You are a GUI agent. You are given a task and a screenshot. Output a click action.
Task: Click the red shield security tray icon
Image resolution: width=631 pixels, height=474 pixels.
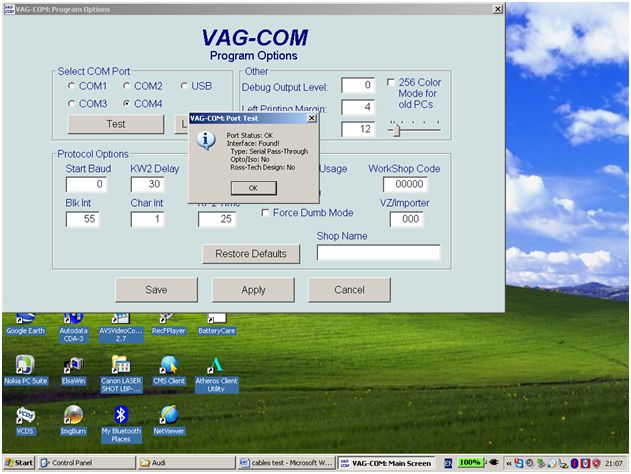[x=596, y=463]
